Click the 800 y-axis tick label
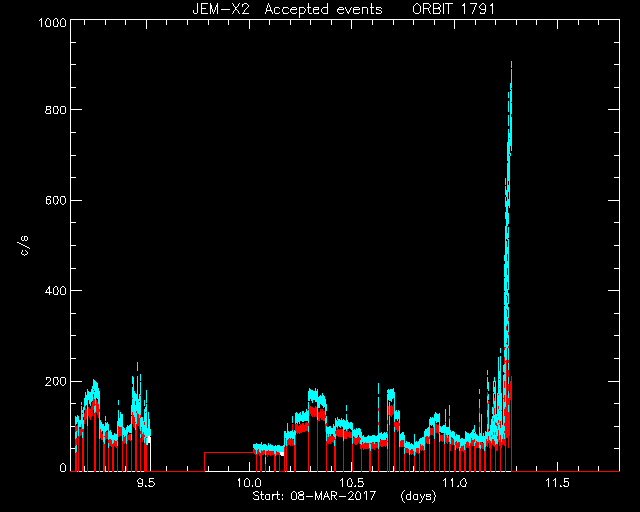This screenshot has width=640, height=512. click(56, 109)
